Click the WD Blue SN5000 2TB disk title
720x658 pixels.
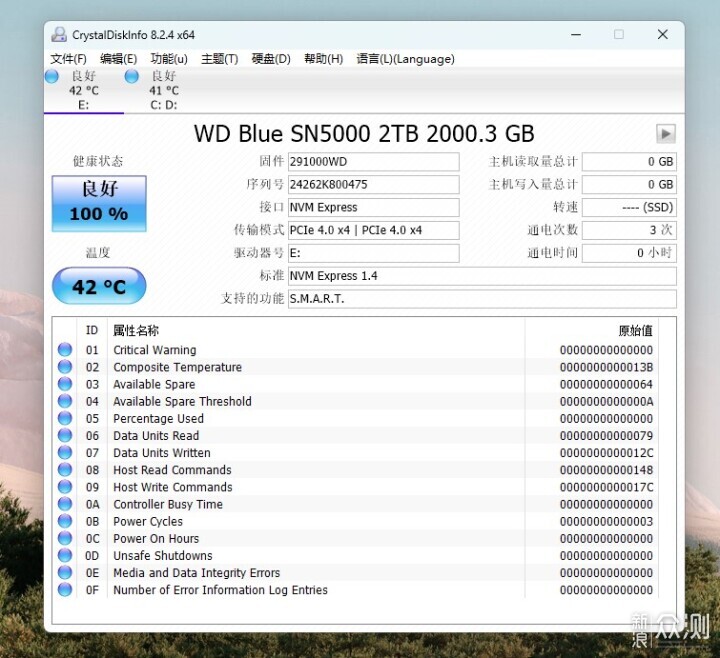point(364,134)
